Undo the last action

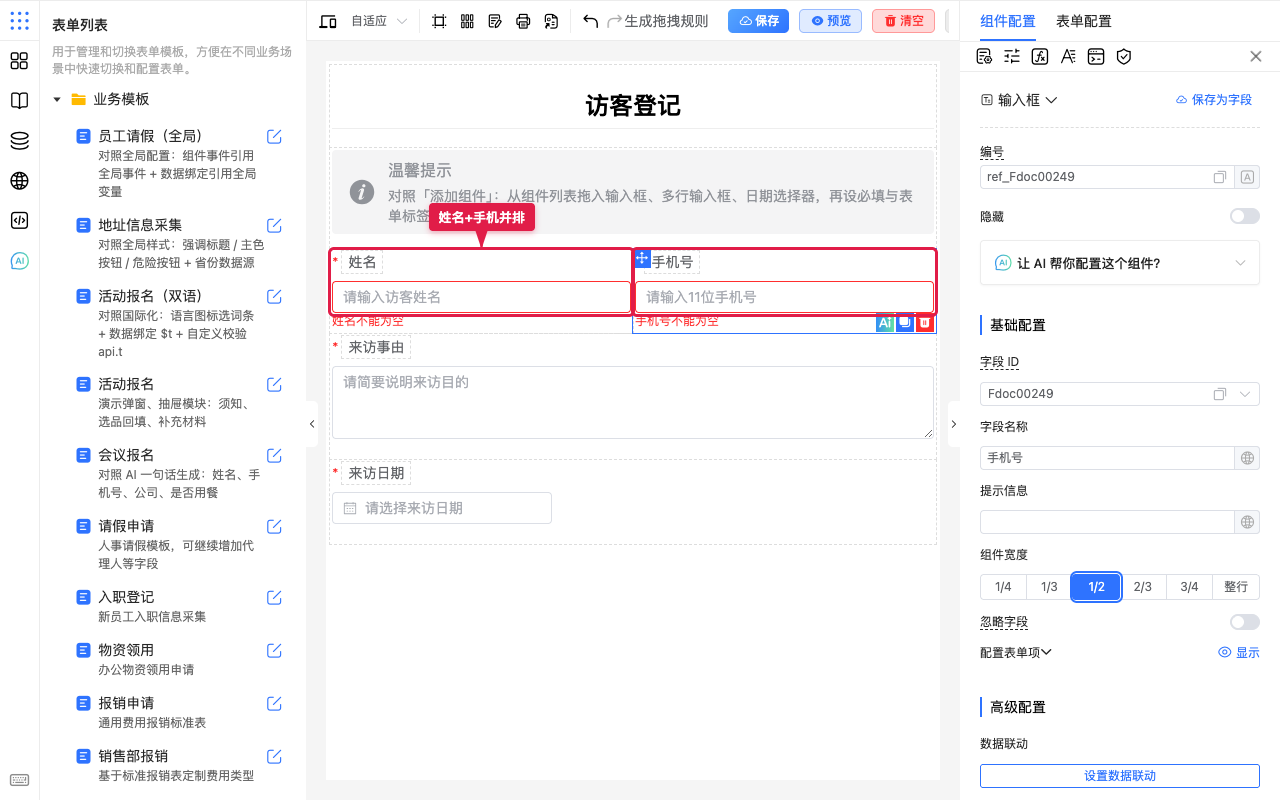tap(590, 21)
